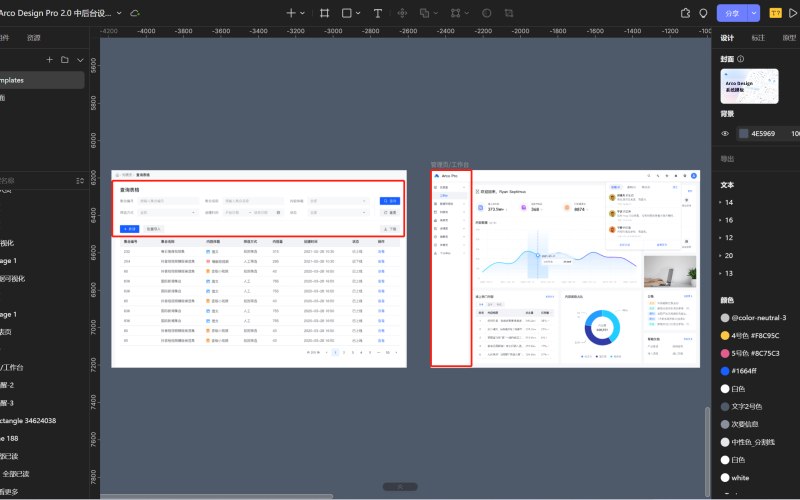Click the boolean operations icon
The width and height of the screenshot is (800, 500).
(424, 13)
